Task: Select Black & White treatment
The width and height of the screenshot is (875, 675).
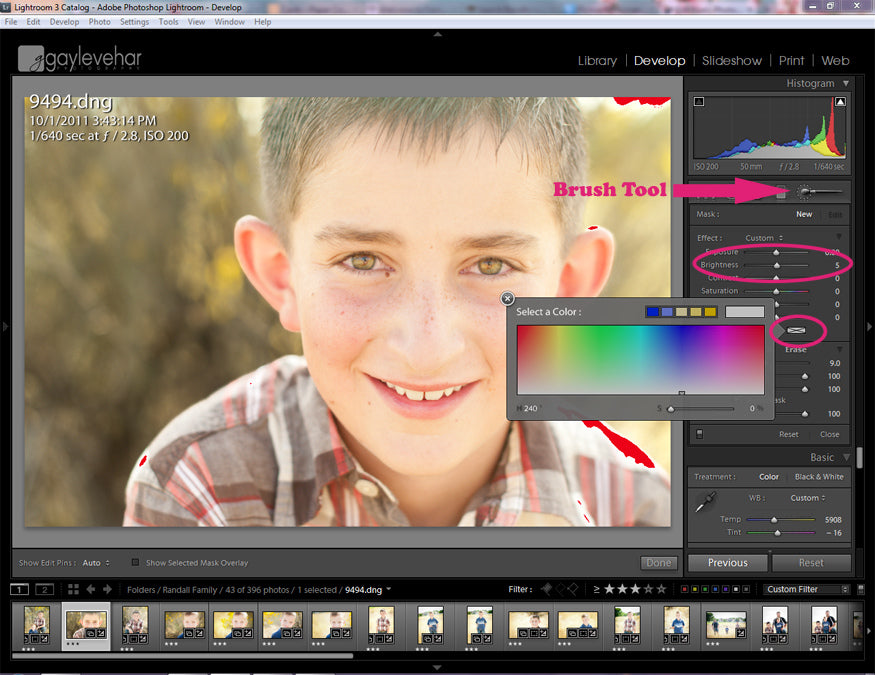Action: tap(818, 477)
